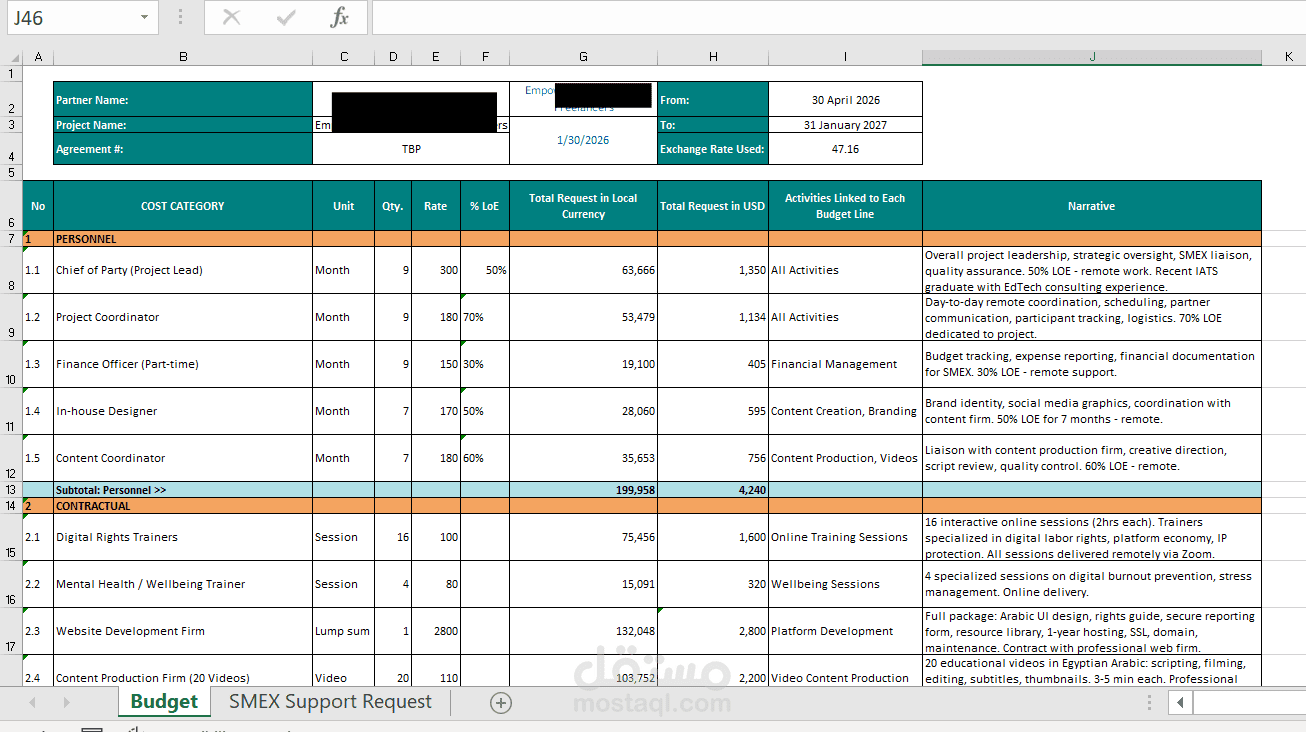The height and width of the screenshot is (732, 1306).
Task: Click the Narrative header cell
Action: pyautogui.click(x=1092, y=206)
